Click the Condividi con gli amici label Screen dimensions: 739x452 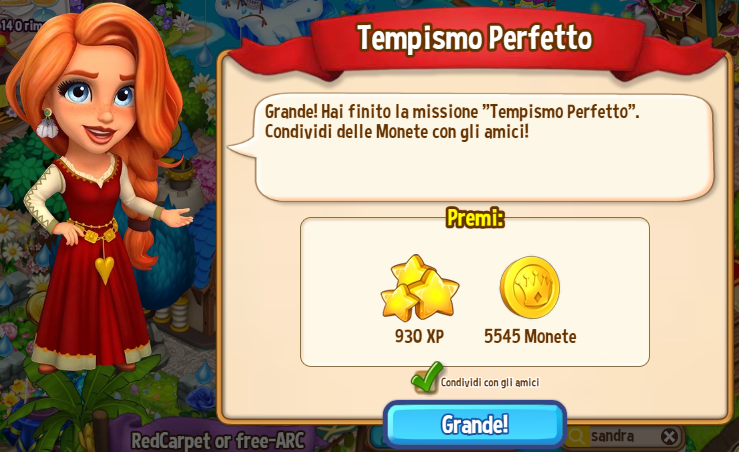tap(490, 382)
